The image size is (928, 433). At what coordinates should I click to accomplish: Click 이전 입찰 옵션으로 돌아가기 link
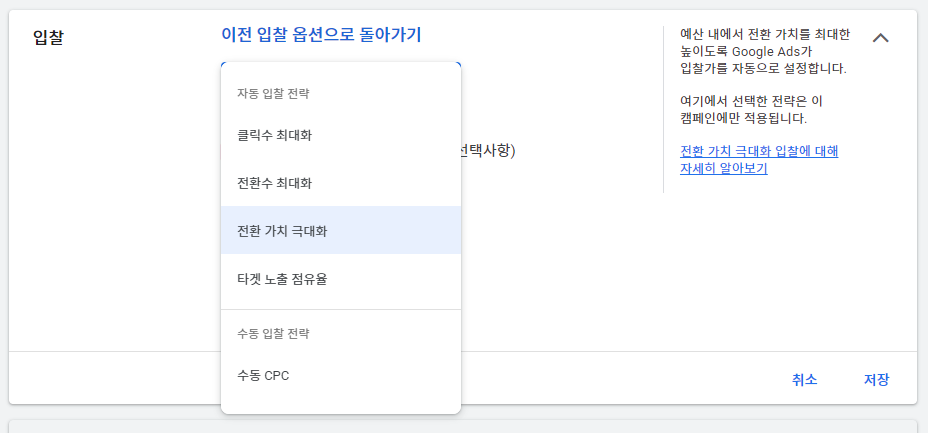321,35
